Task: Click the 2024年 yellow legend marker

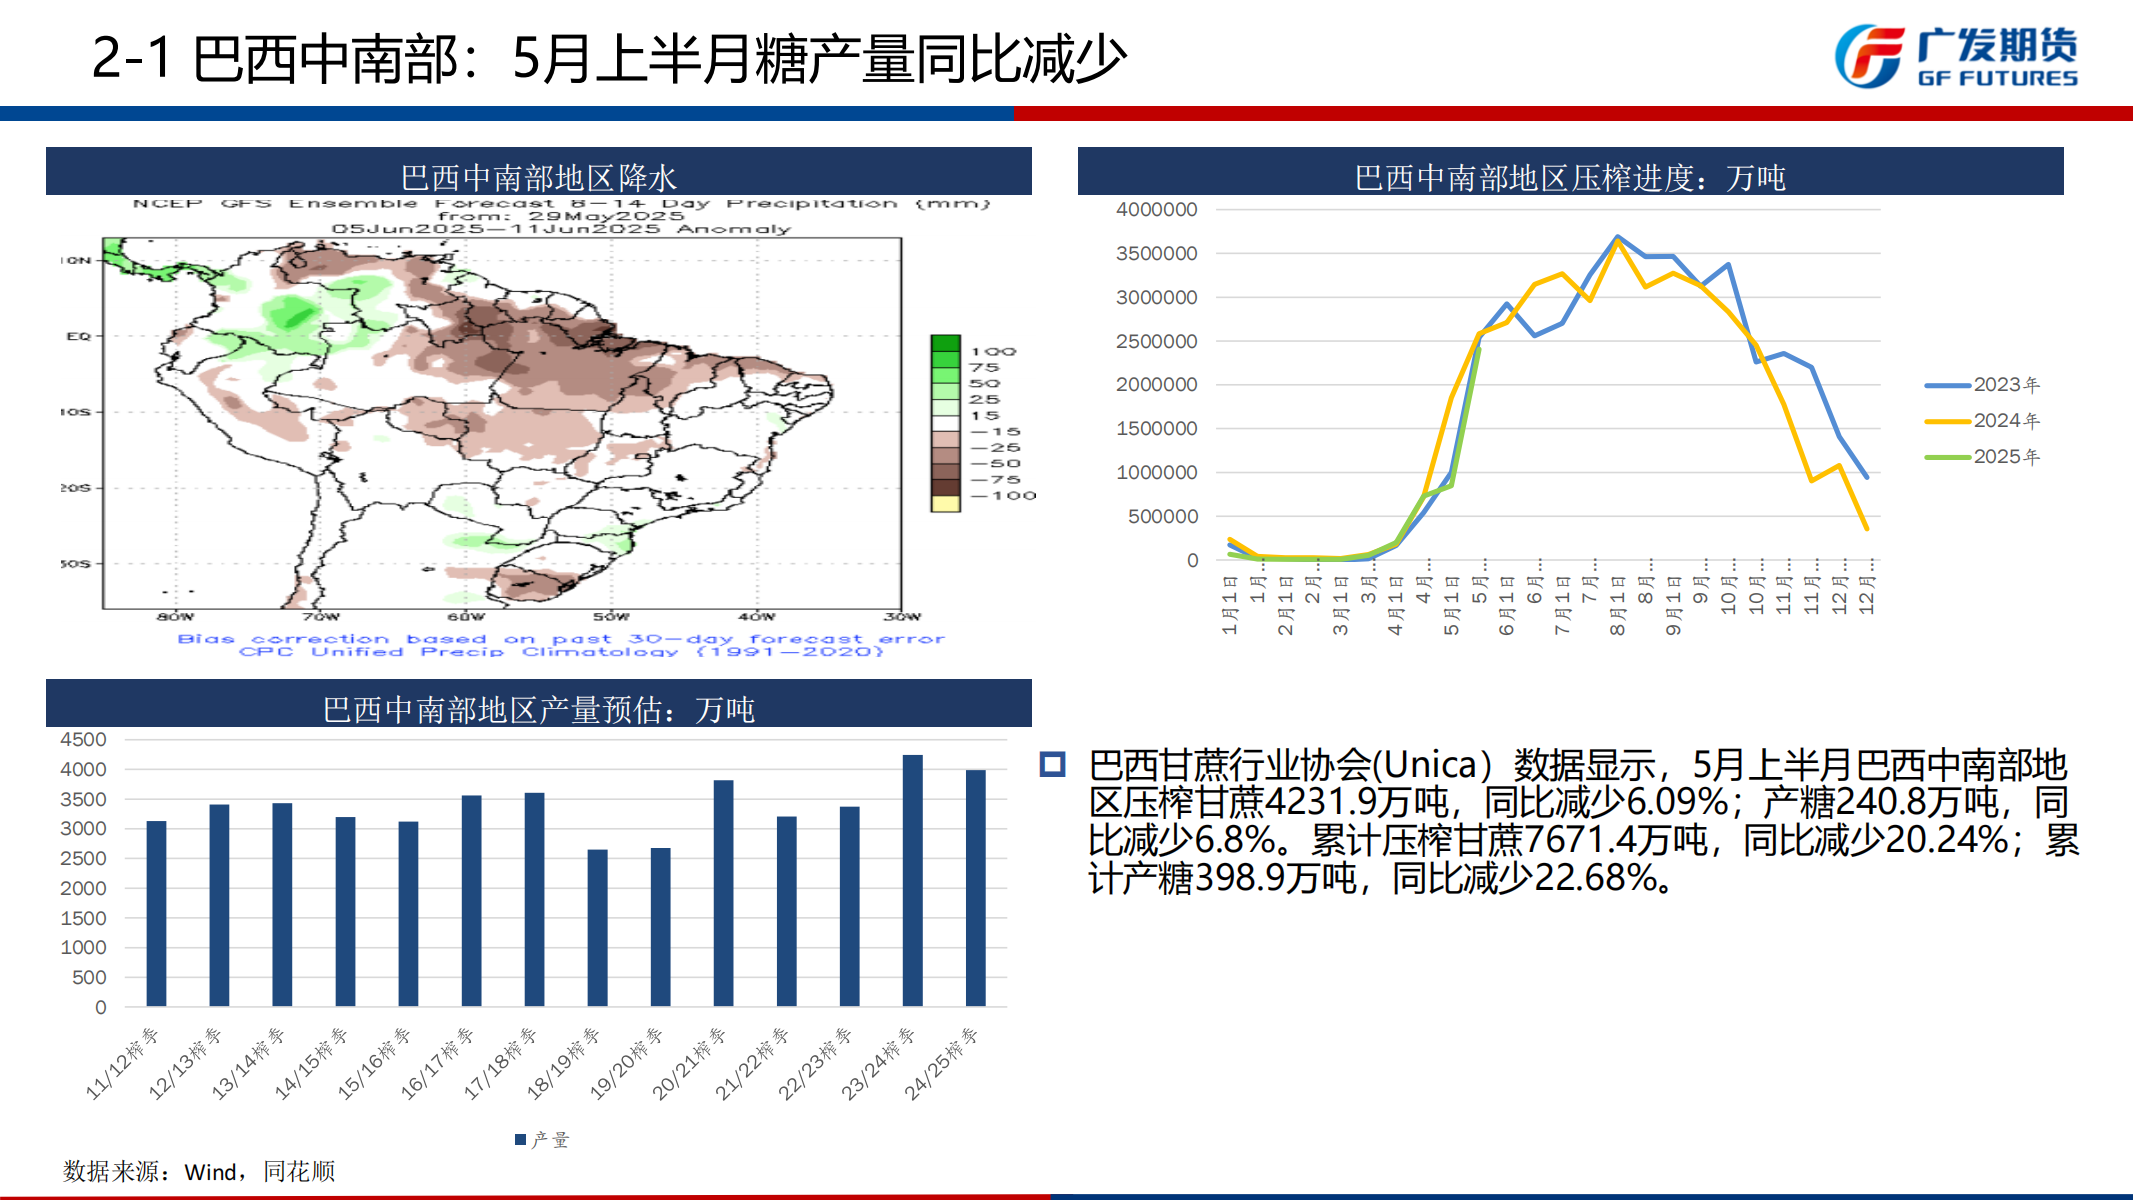Action: pyautogui.click(x=1947, y=421)
